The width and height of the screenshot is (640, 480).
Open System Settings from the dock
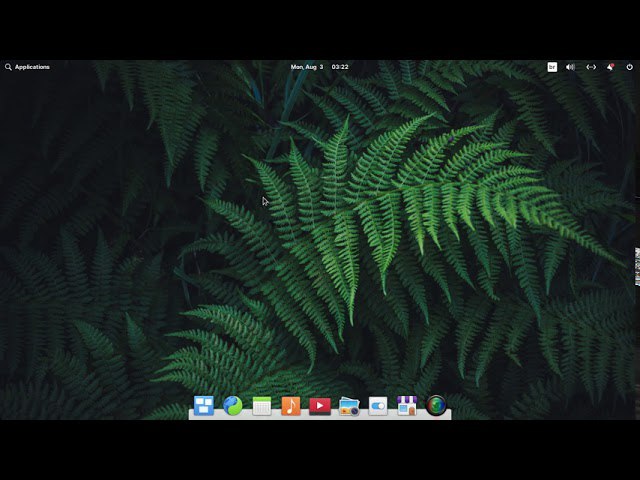click(x=378, y=406)
